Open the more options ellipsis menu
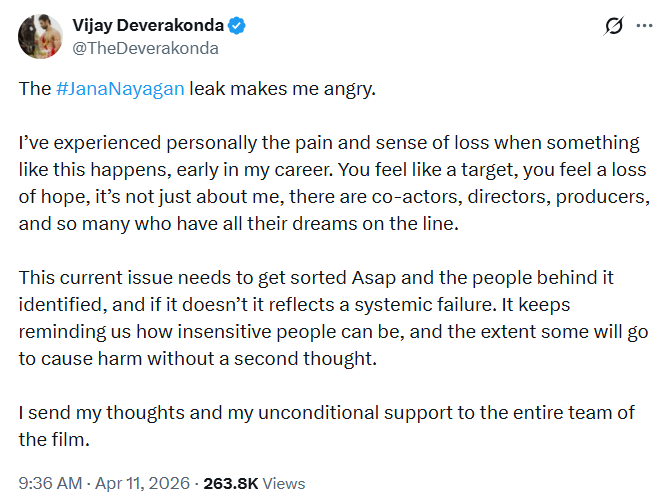 point(645,27)
